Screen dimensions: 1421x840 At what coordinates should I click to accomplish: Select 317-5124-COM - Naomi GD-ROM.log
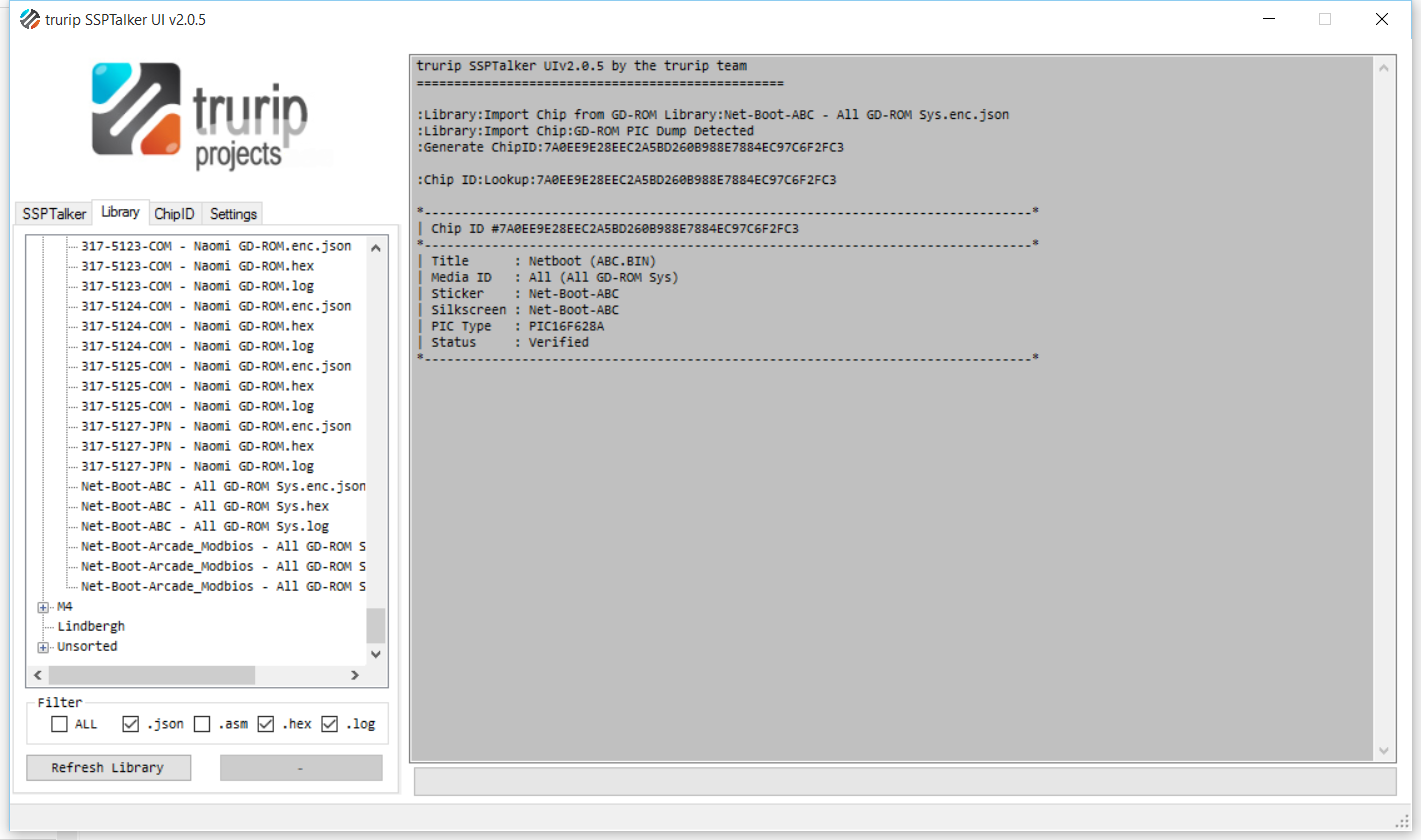point(197,346)
